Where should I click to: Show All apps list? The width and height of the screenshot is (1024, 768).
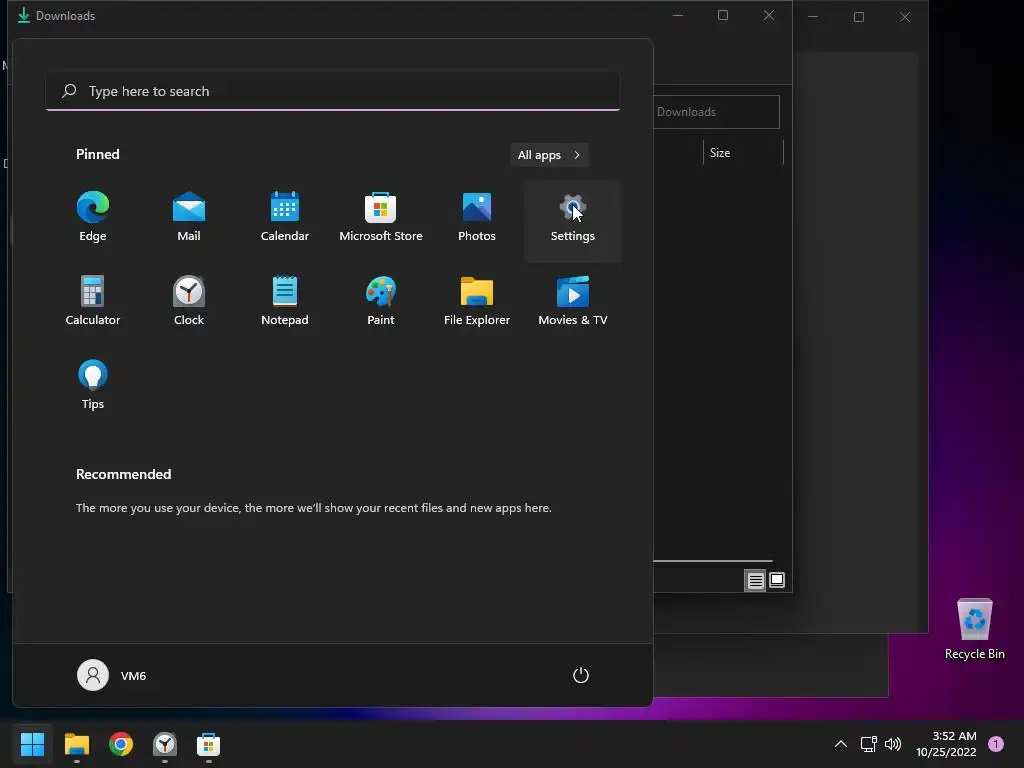pyautogui.click(x=549, y=155)
